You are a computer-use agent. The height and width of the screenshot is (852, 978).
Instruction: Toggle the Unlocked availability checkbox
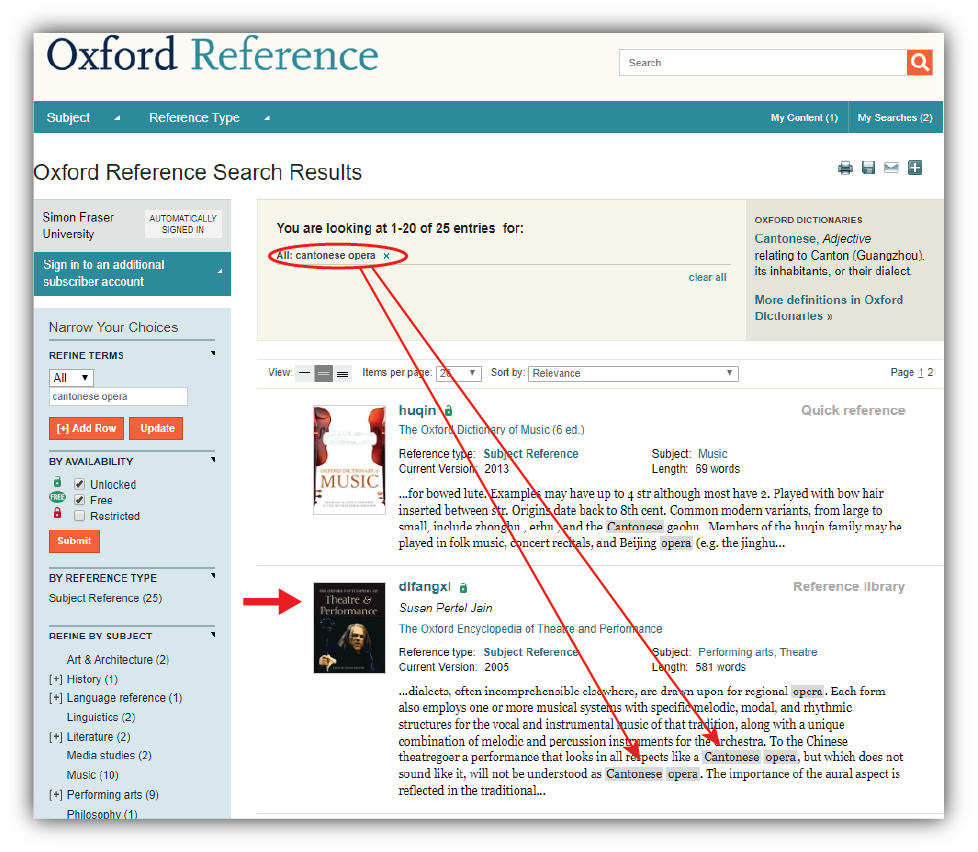point(79,484)
